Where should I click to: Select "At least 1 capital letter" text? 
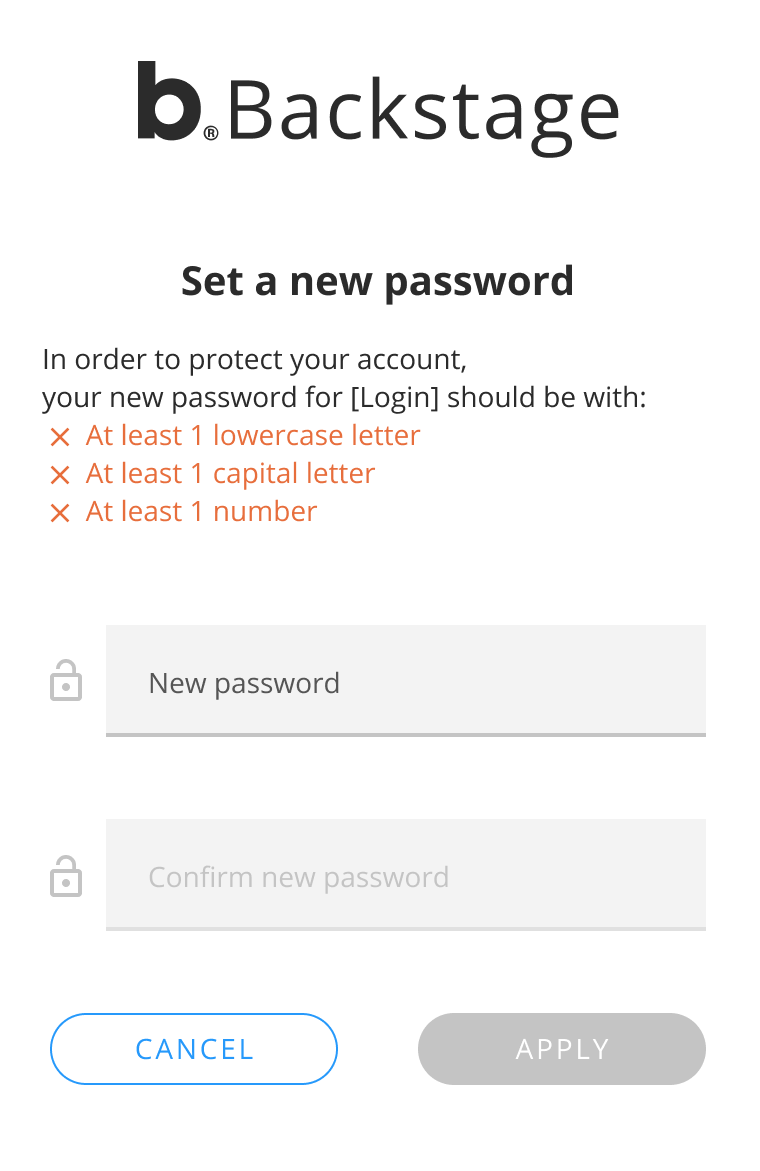pyautogui.click(x=230, y=474)
